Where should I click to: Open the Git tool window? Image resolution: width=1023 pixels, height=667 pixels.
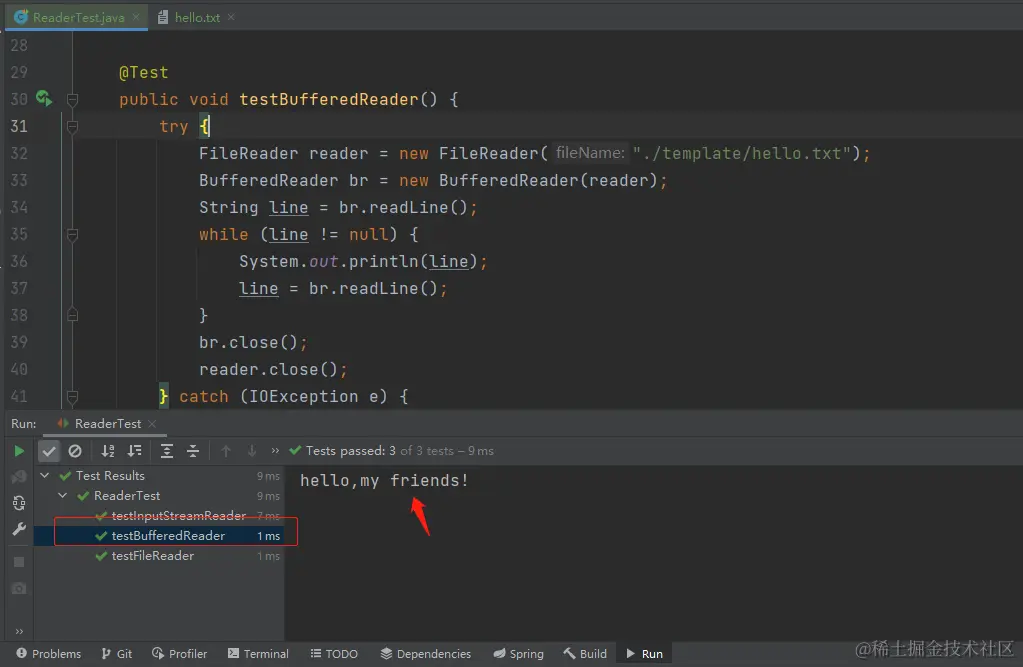tap(117, 653)
